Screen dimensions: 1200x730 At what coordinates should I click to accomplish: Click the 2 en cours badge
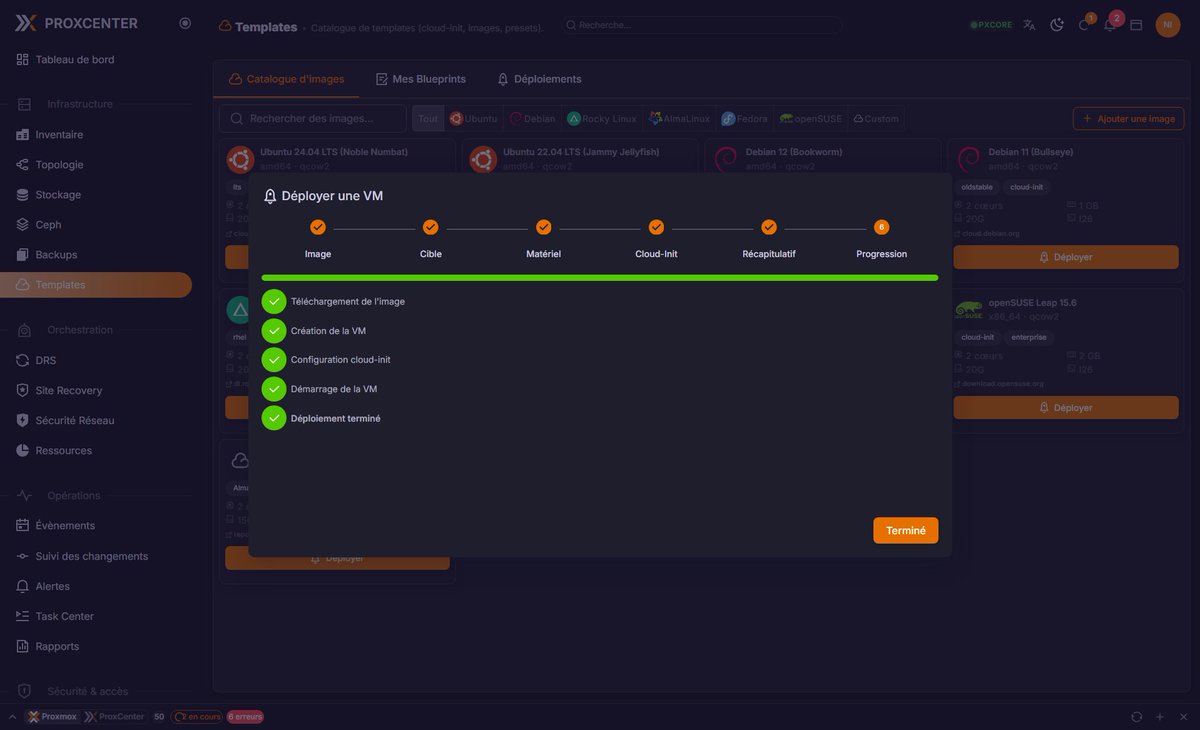coord(196,717)
